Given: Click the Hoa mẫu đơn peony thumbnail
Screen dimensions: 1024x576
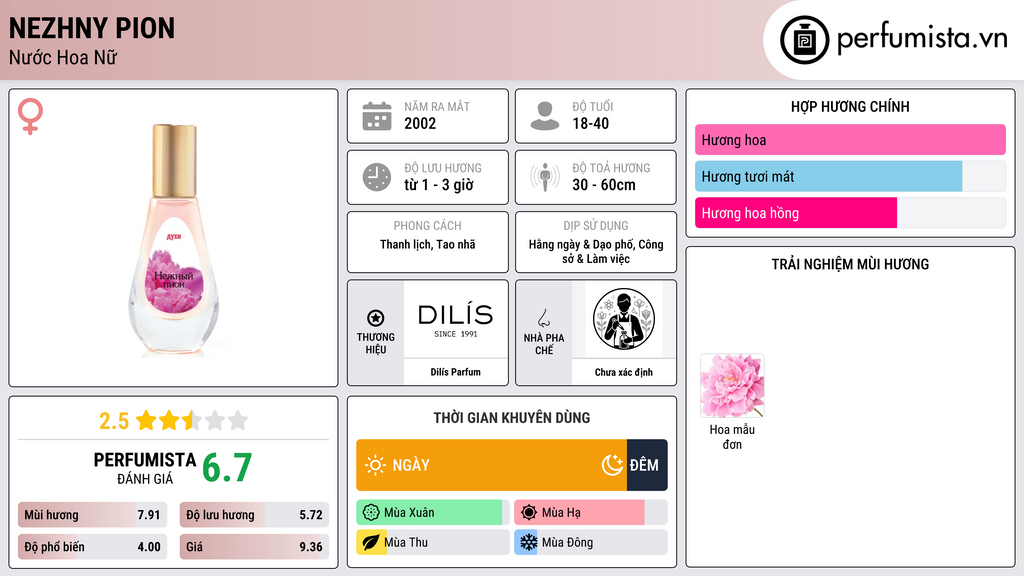Looking at the screenshot, I should point(732,385).
